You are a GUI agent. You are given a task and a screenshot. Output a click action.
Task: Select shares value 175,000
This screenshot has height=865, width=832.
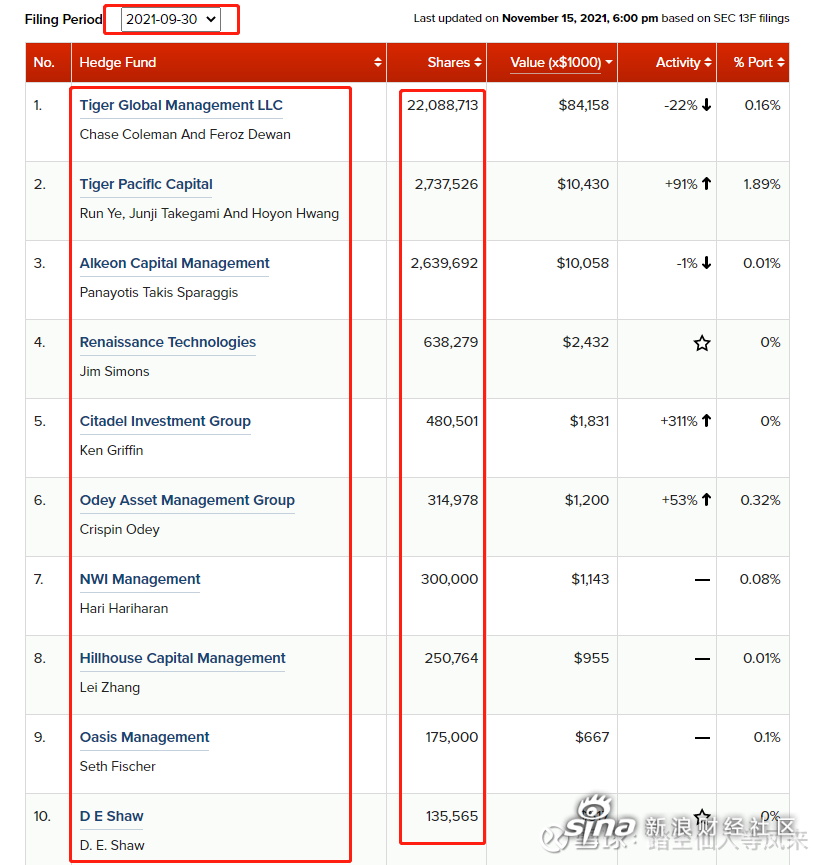(x=452, y=737)
